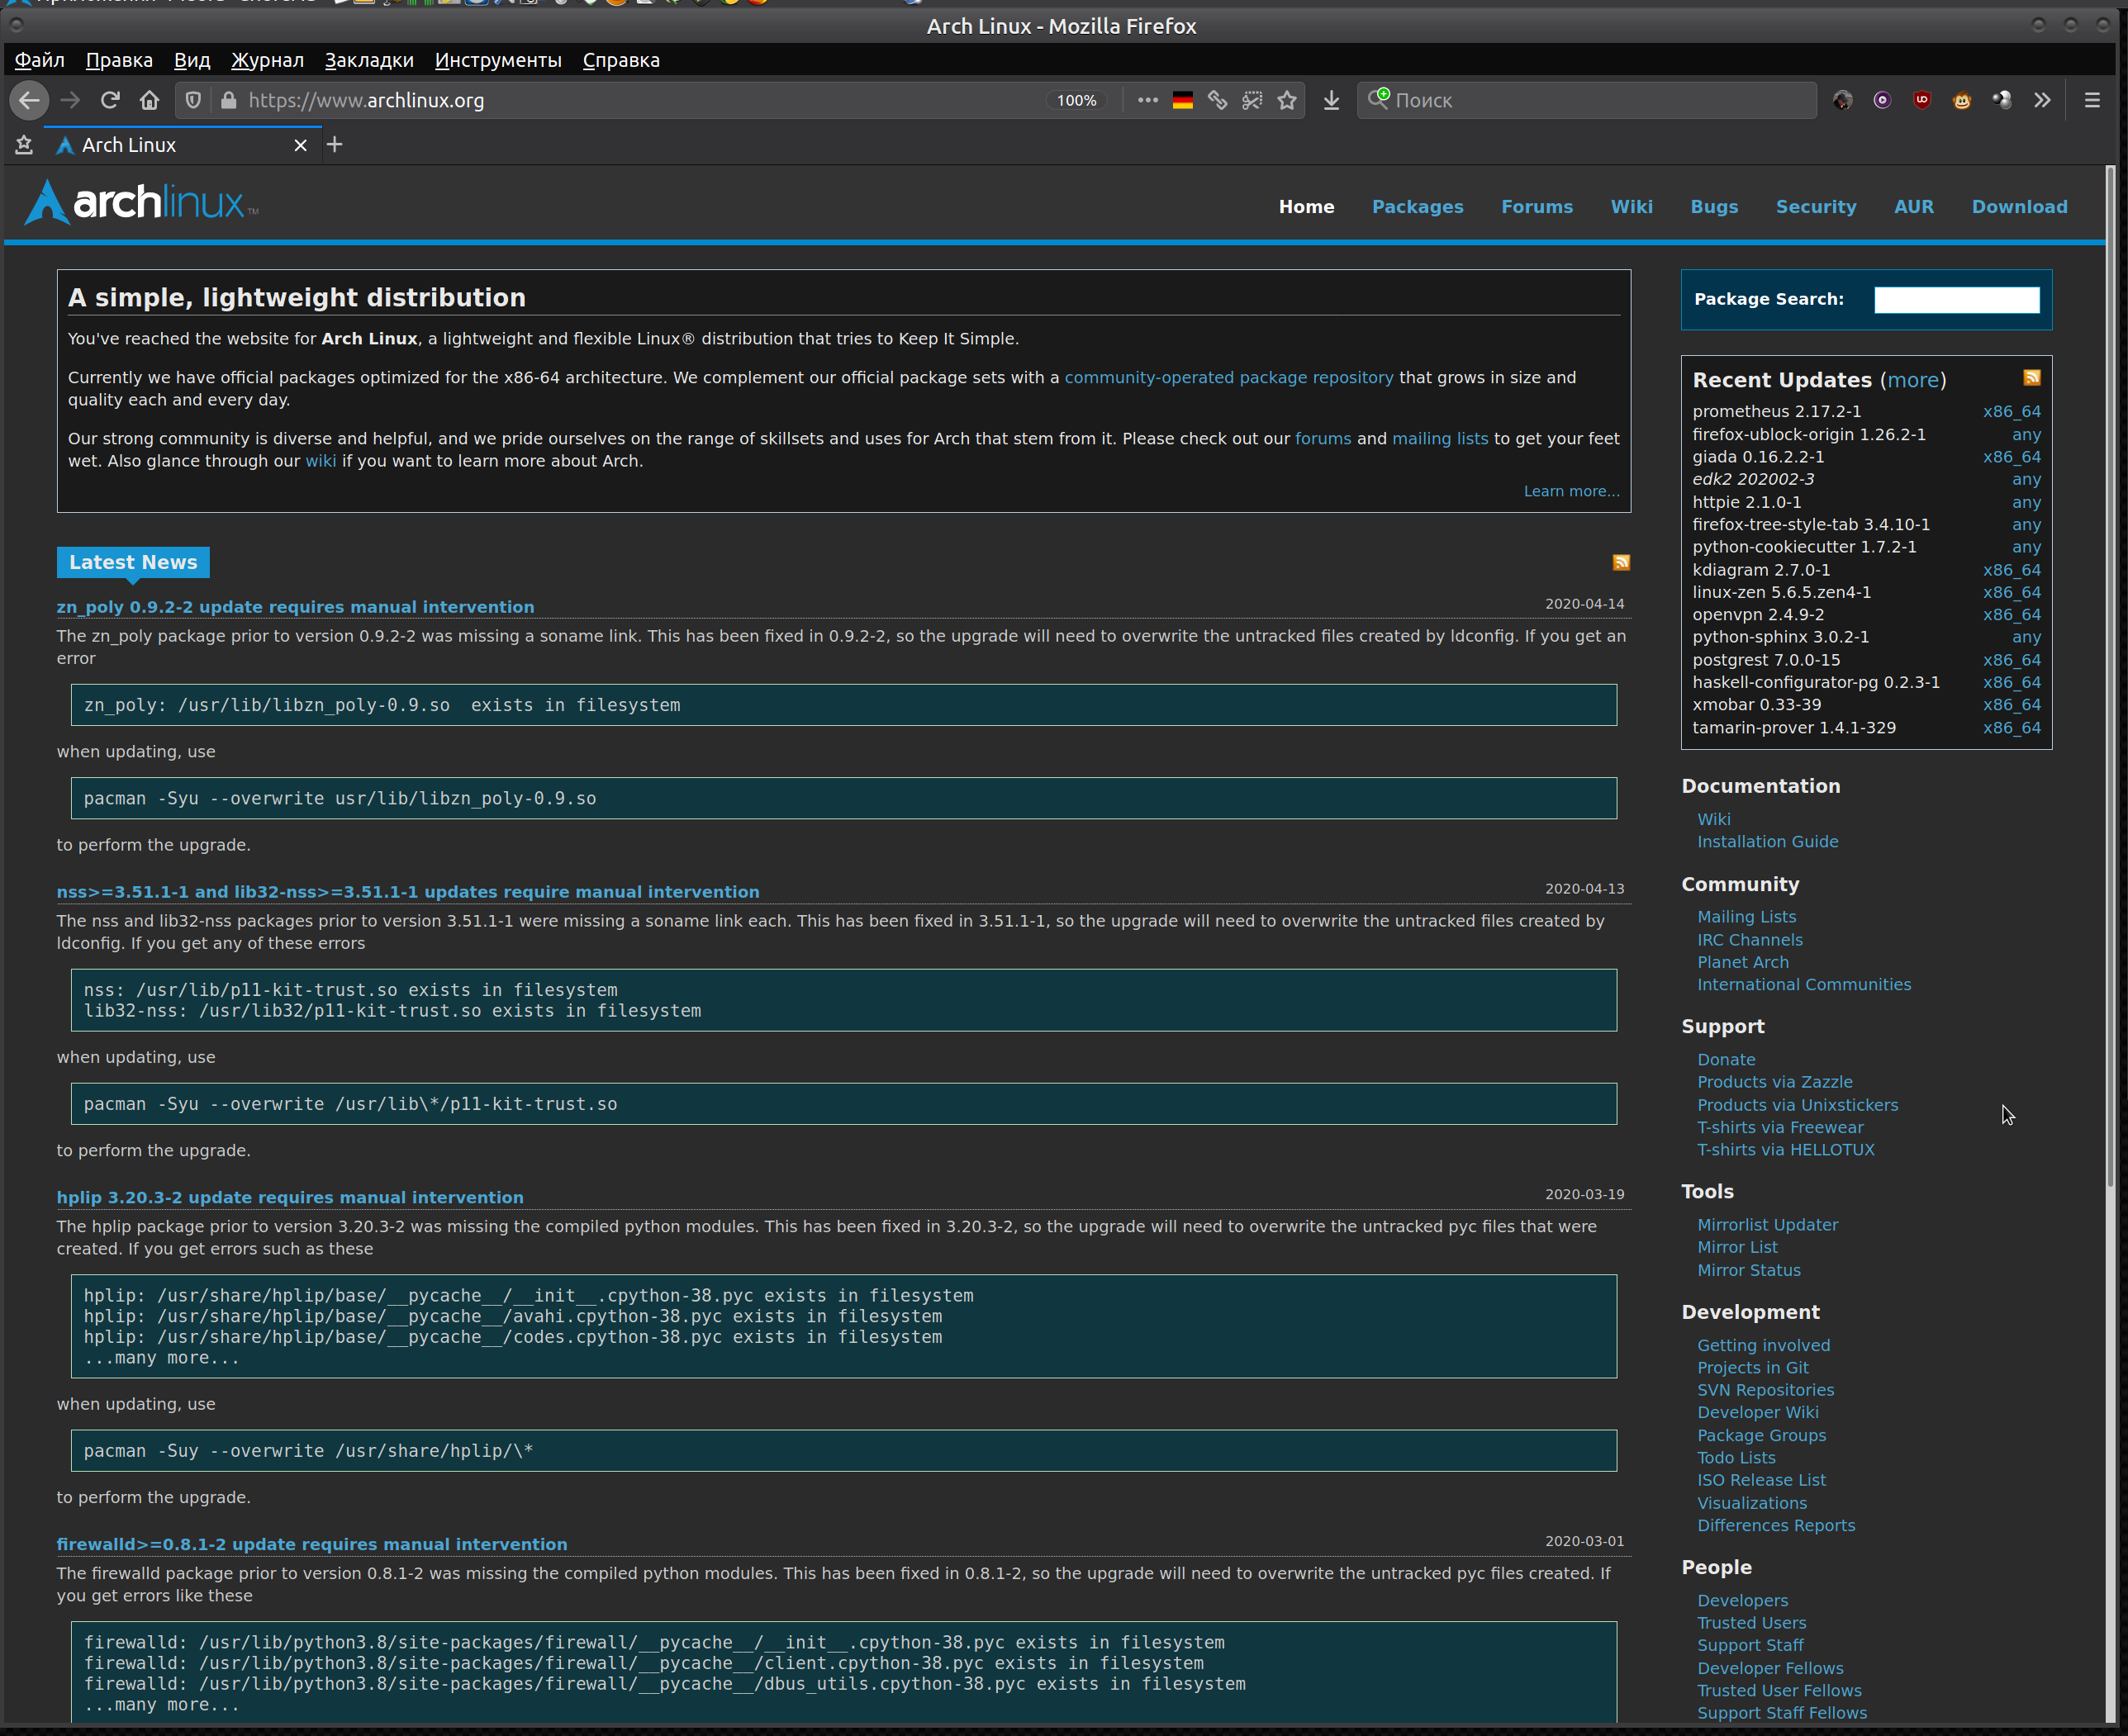Open the Справка menu
The image size is (2128, 1736).
pos(621,60)
